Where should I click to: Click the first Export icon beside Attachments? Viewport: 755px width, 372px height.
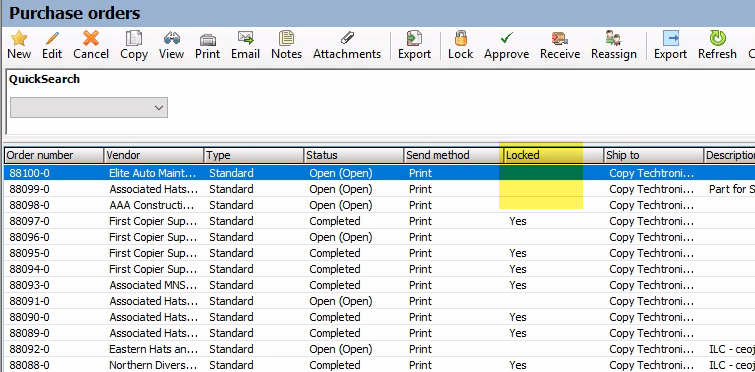pos(414,38)
